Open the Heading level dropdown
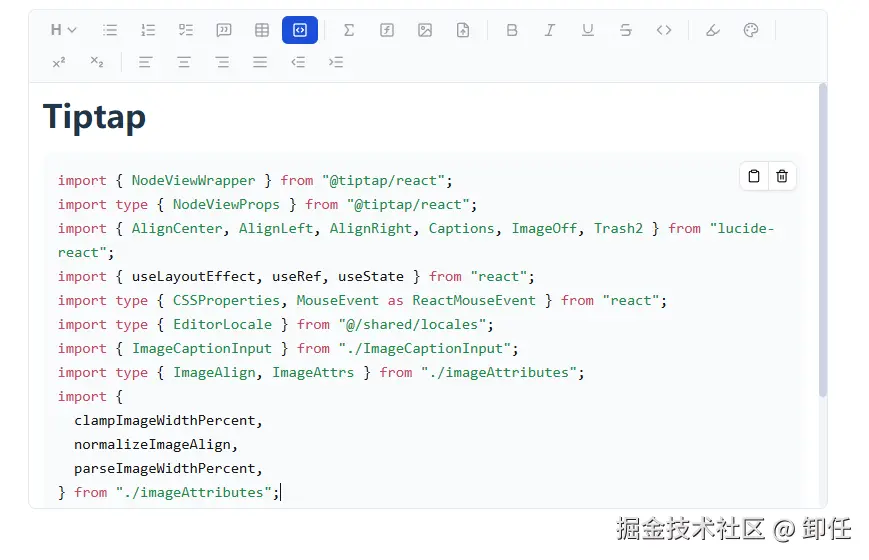Screen dimensions: 869x560 63,30
